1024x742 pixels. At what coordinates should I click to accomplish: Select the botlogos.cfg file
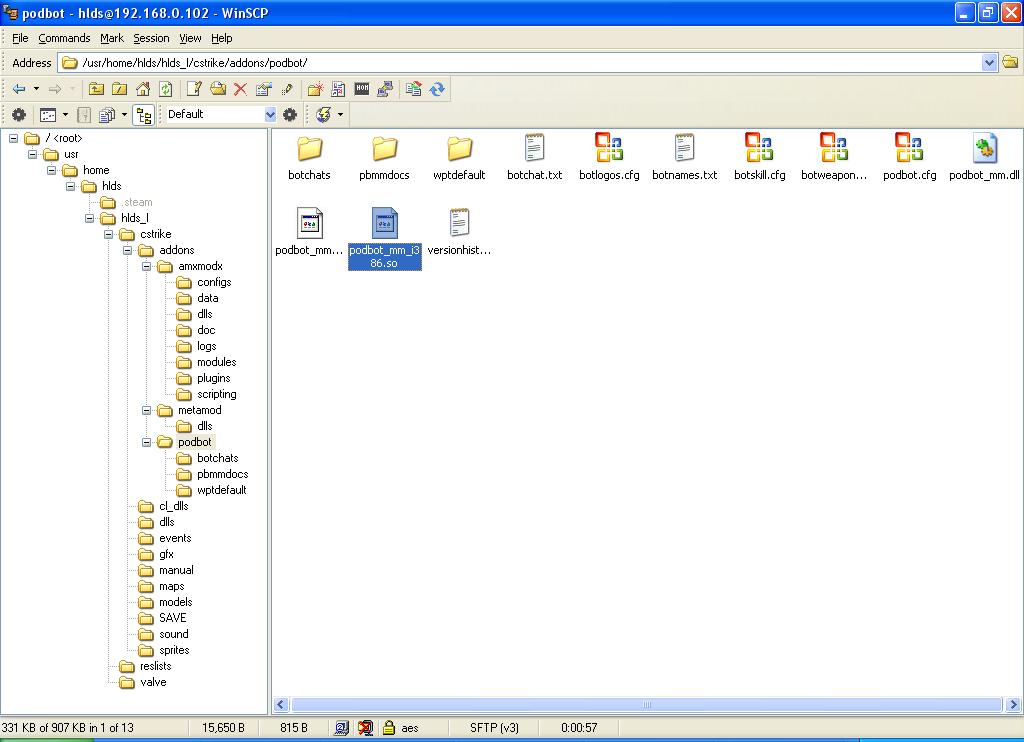609,157
